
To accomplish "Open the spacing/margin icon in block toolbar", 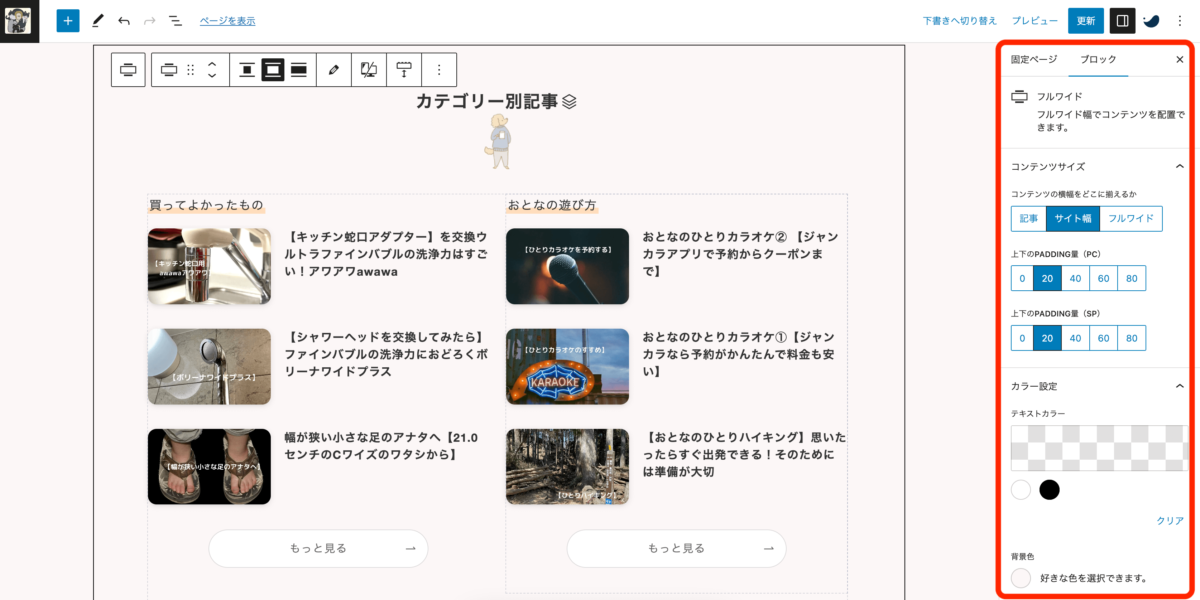I will tap(404, 70).
